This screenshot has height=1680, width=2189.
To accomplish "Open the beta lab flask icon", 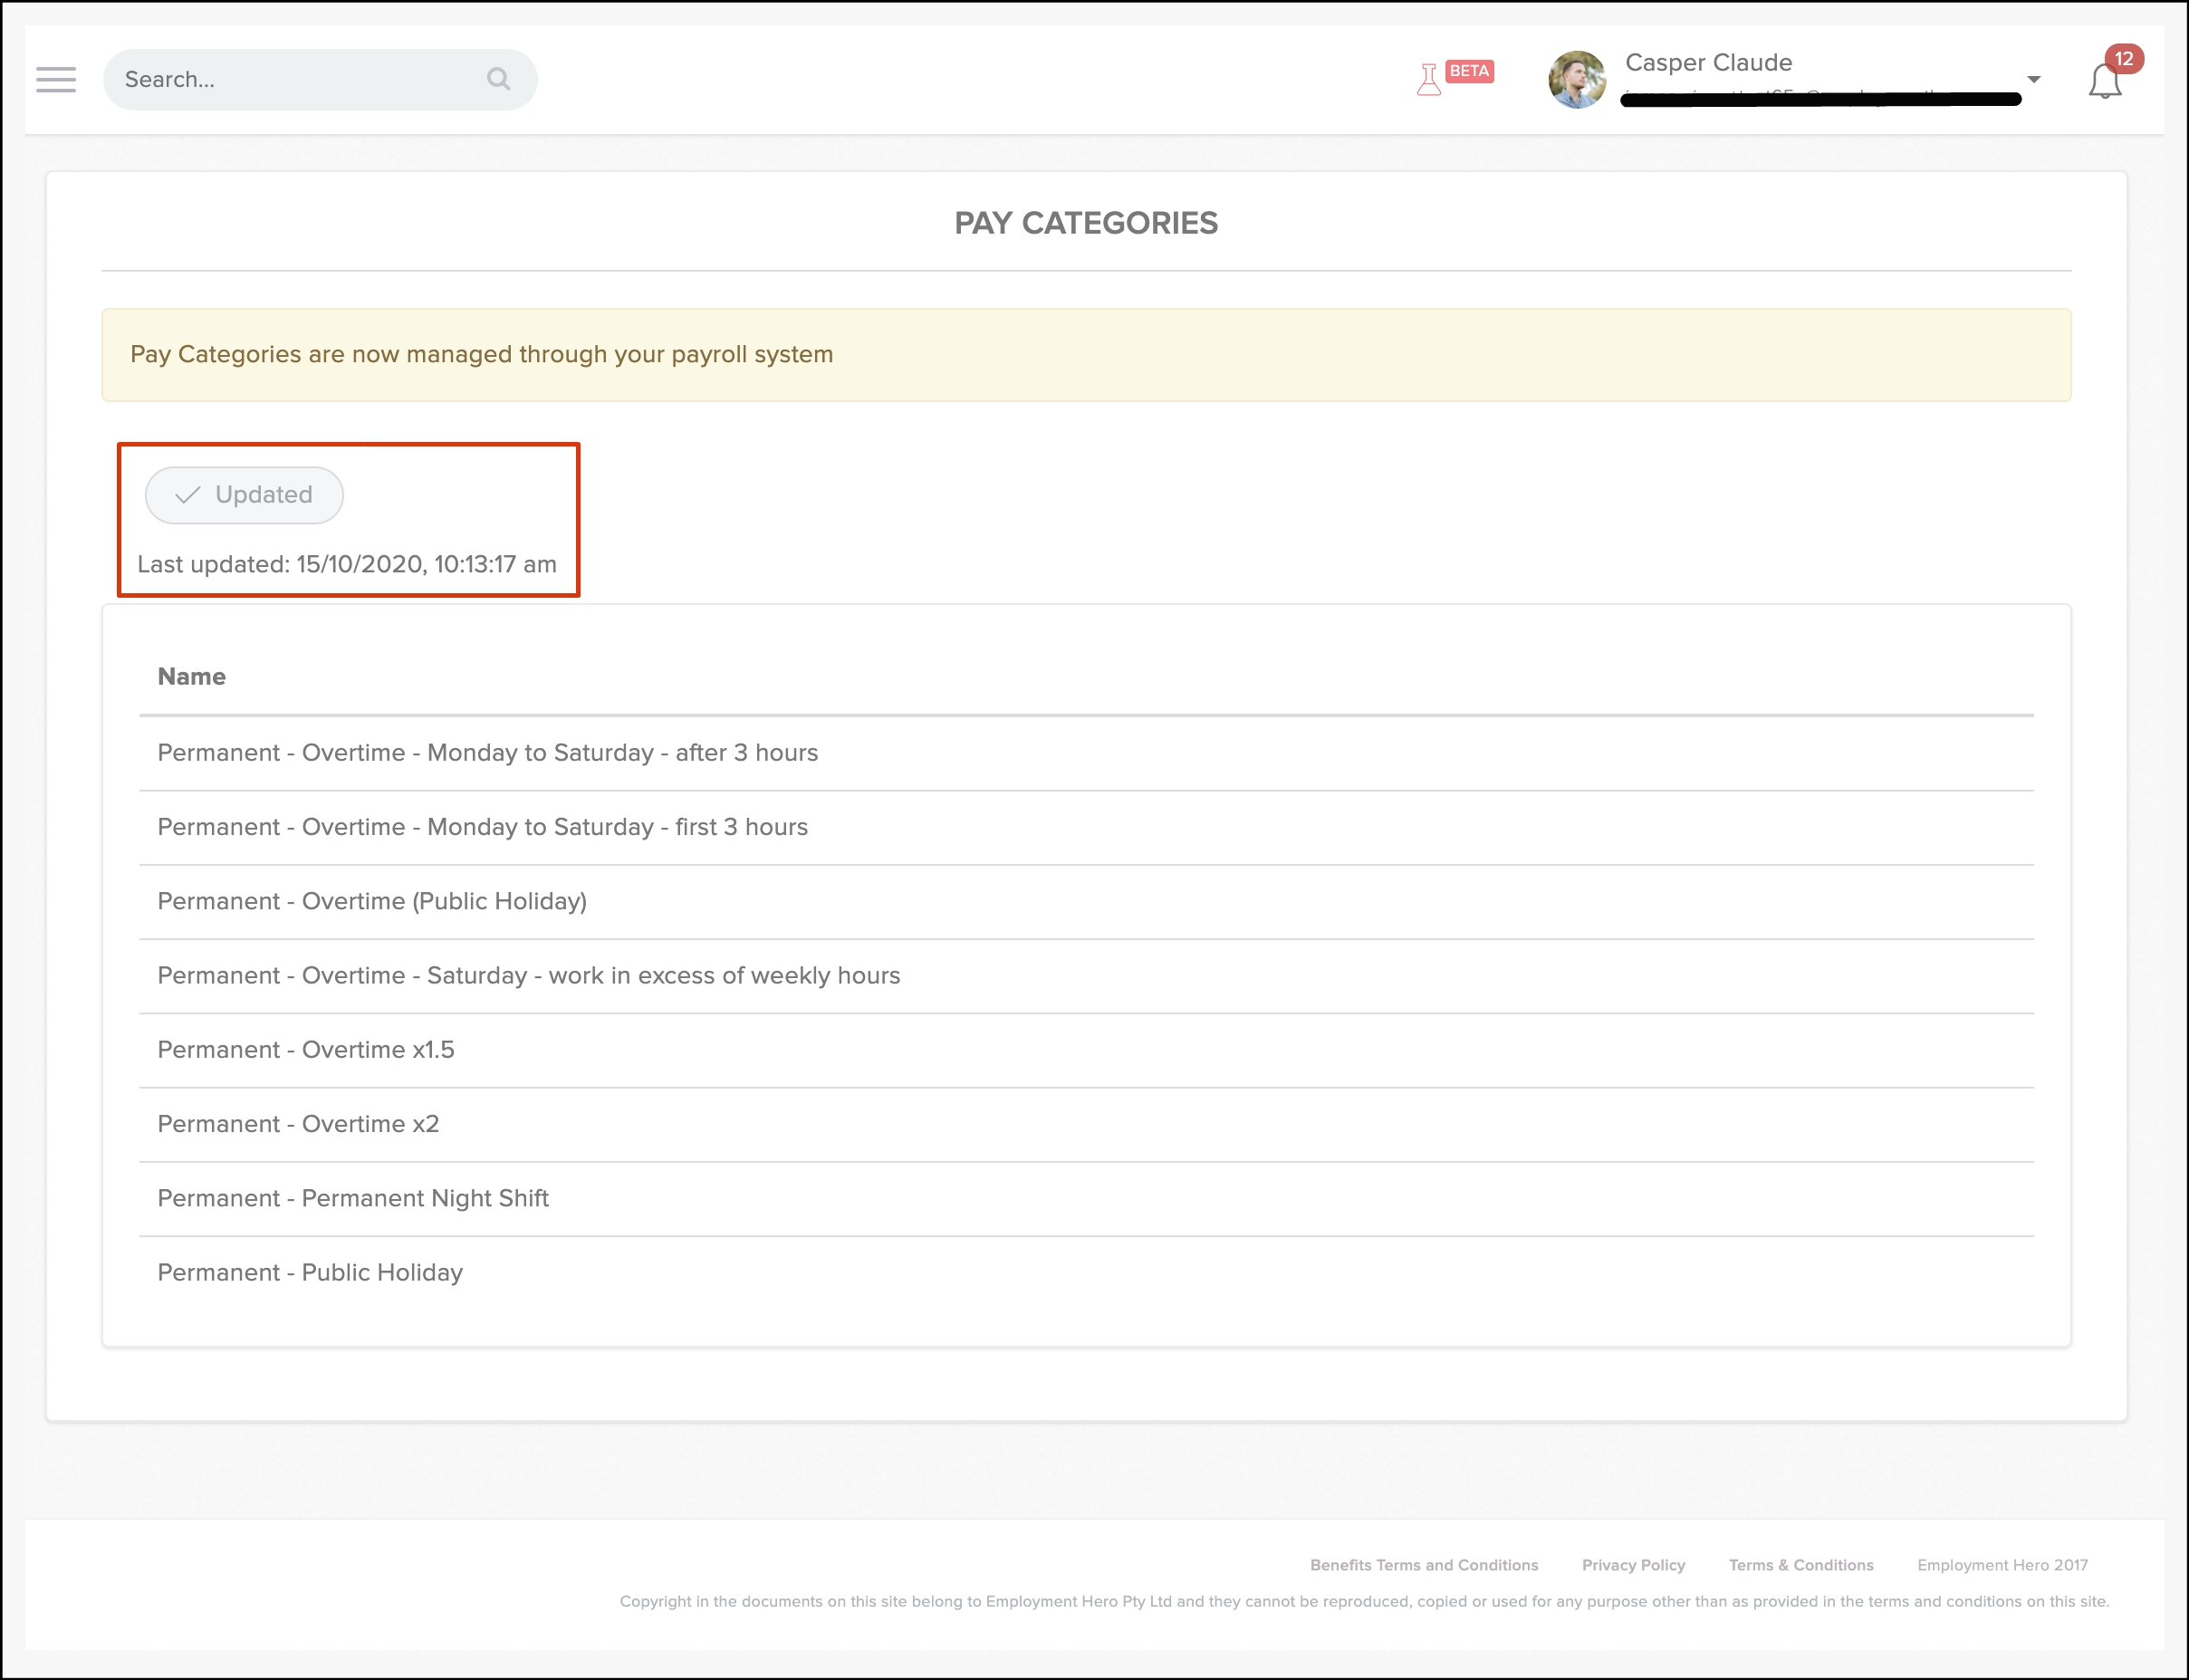I will click(x=1428, y=79).
